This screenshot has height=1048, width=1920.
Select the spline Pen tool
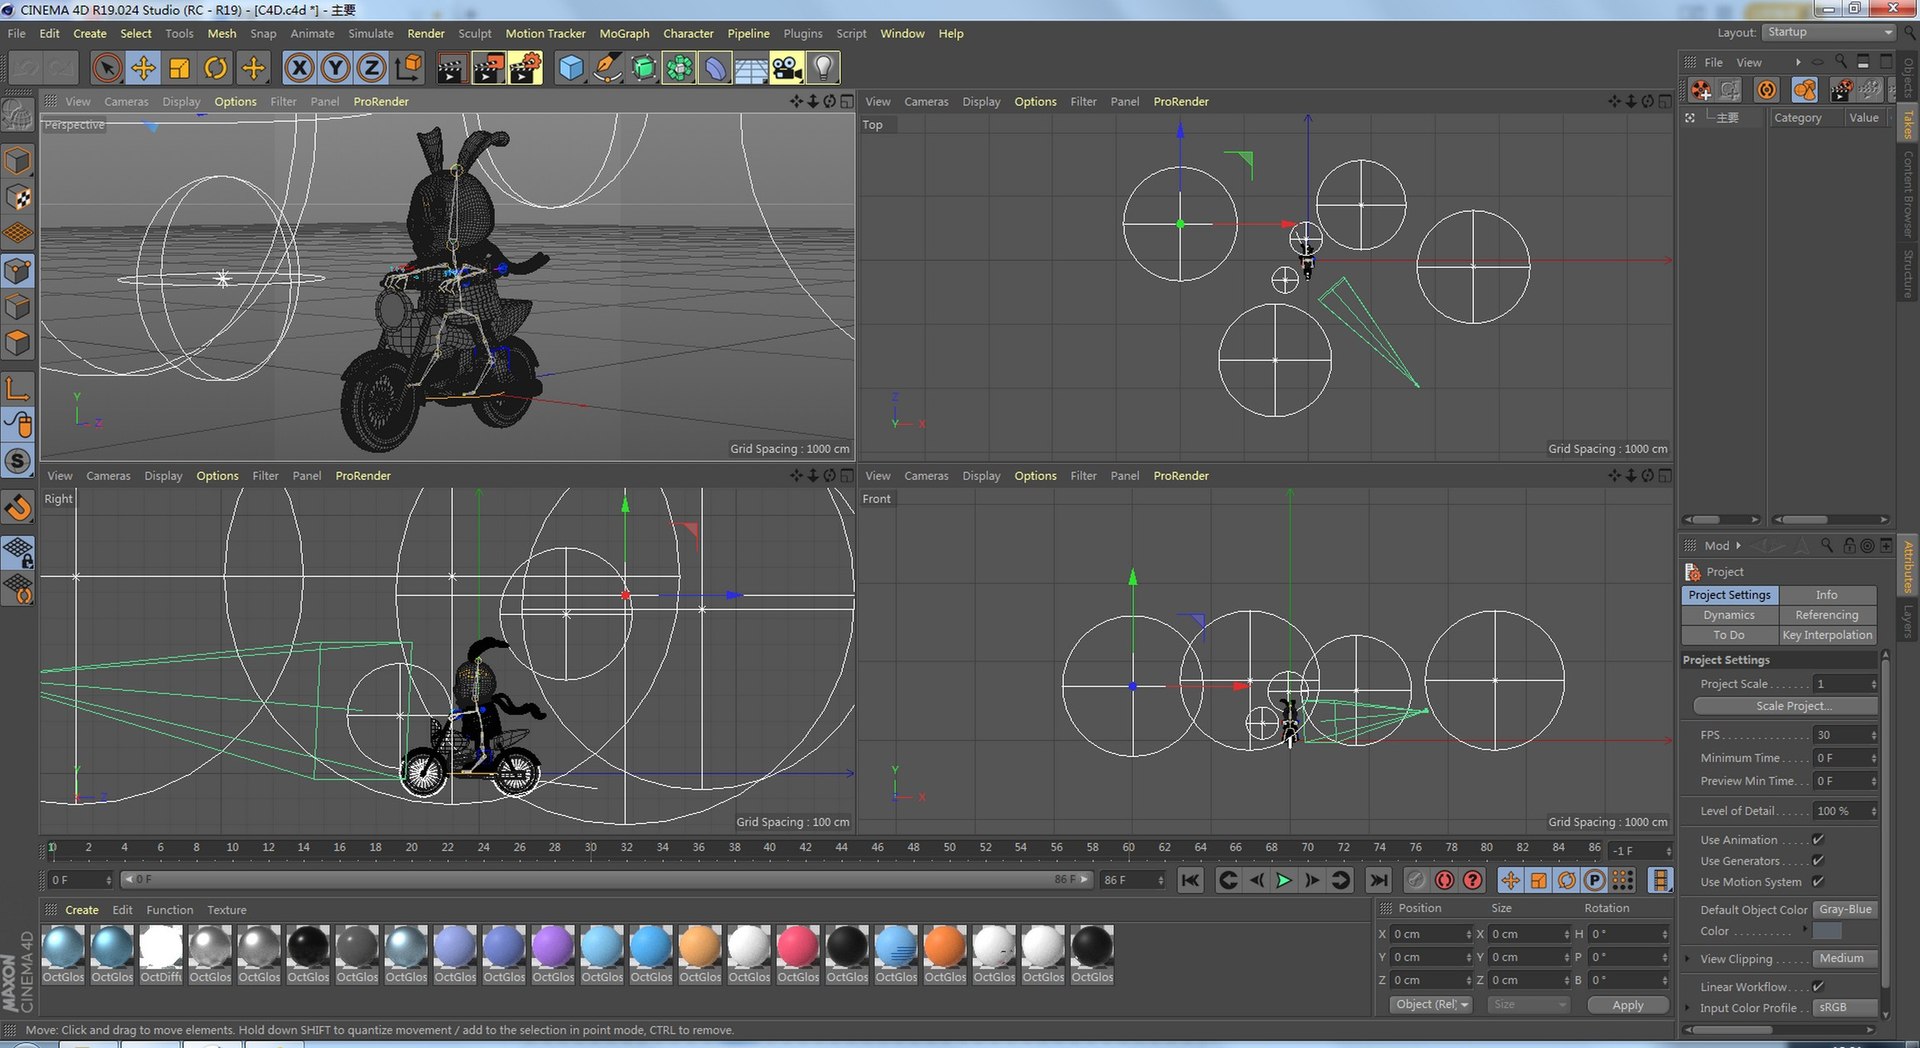607,68
